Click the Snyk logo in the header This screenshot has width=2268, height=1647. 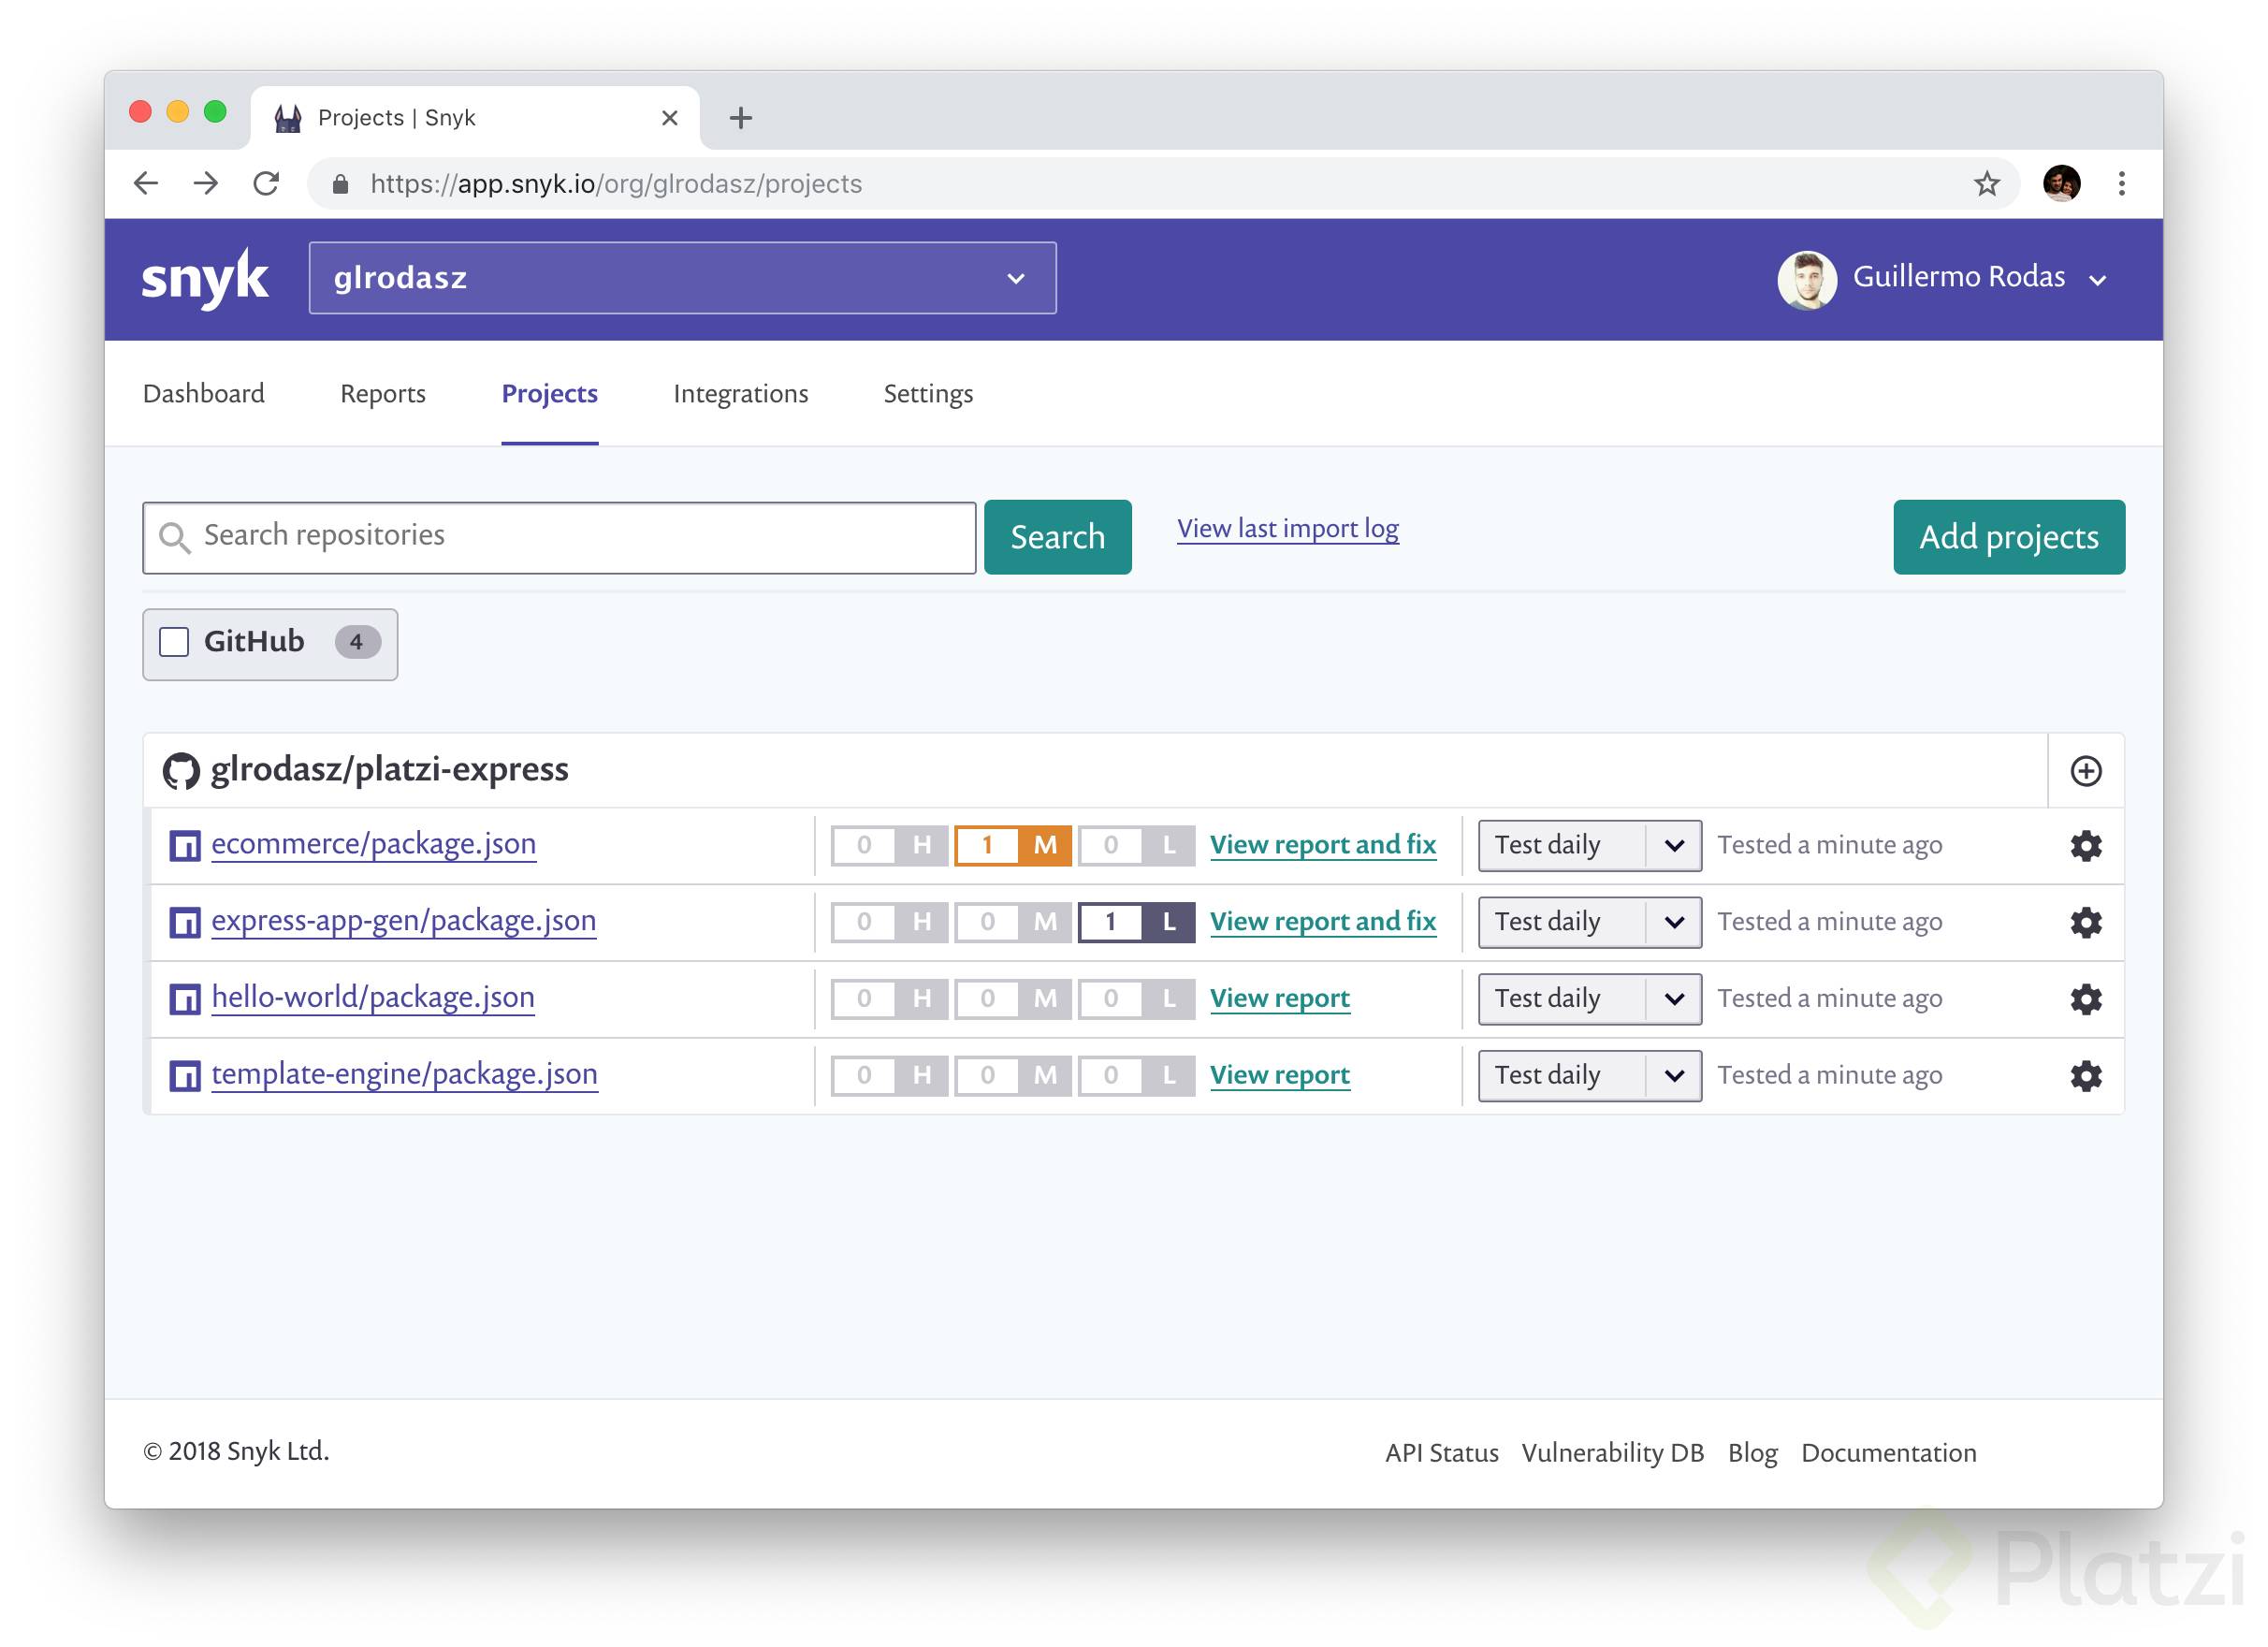click(x=204, y=278)
